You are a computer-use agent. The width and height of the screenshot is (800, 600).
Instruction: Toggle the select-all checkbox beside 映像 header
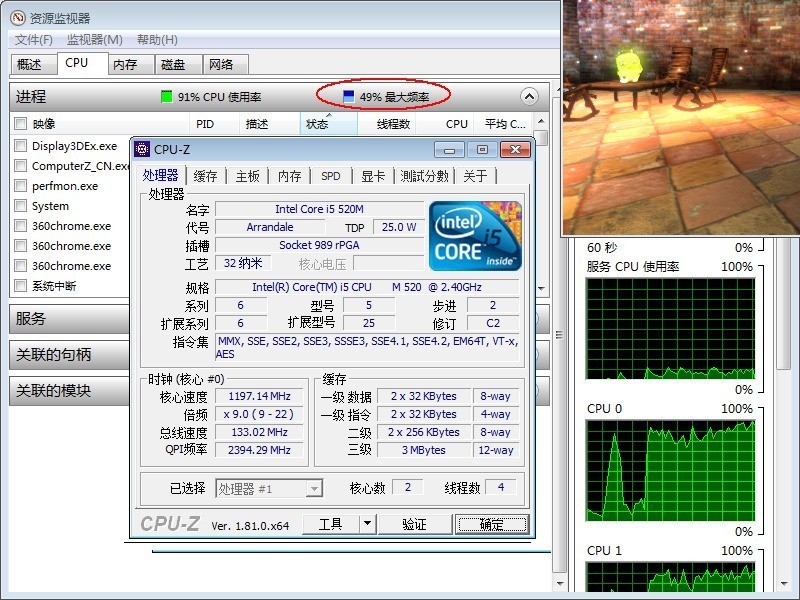[x=21, y=123]
